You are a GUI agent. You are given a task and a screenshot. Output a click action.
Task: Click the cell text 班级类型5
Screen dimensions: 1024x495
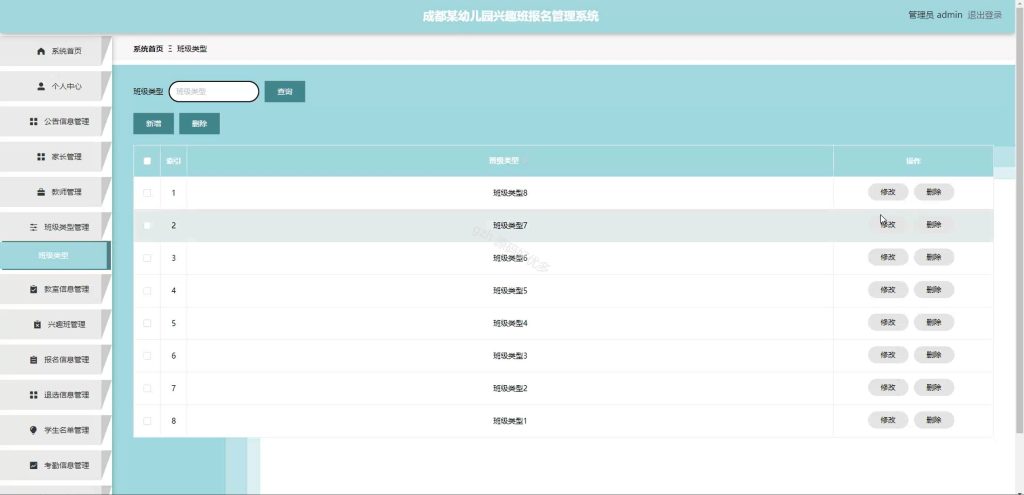coord(510,291)
